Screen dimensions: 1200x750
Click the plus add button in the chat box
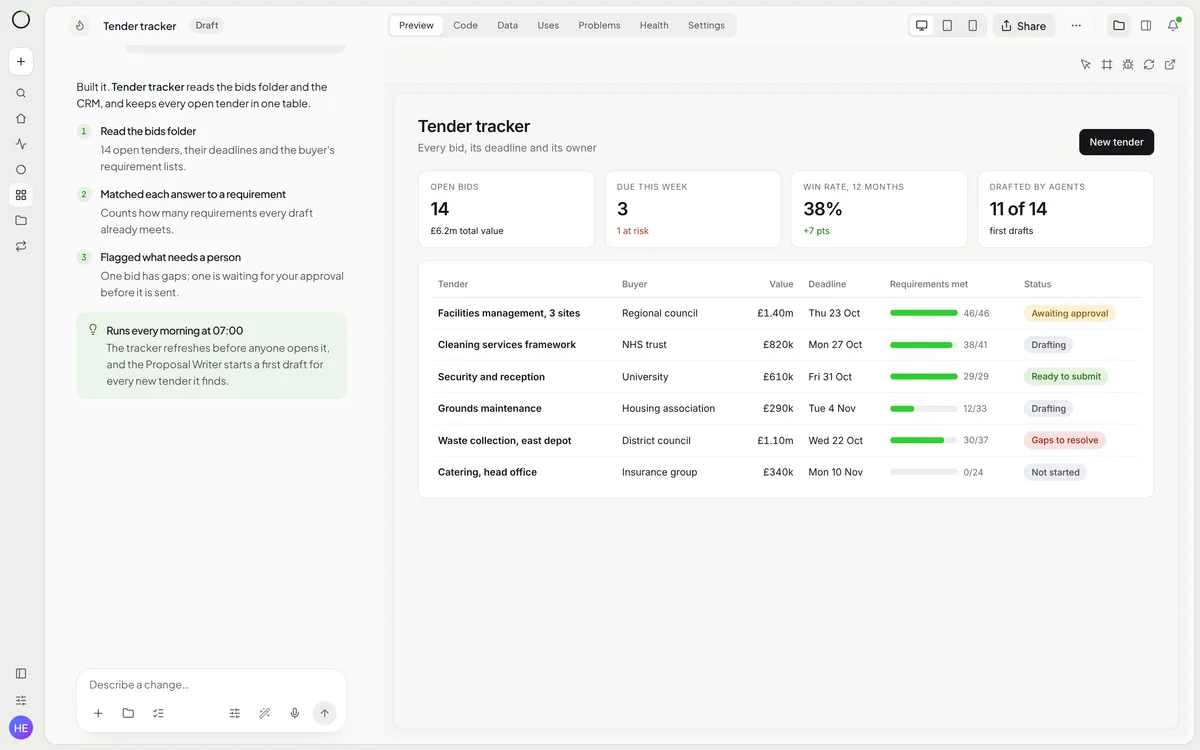point(98,713)
